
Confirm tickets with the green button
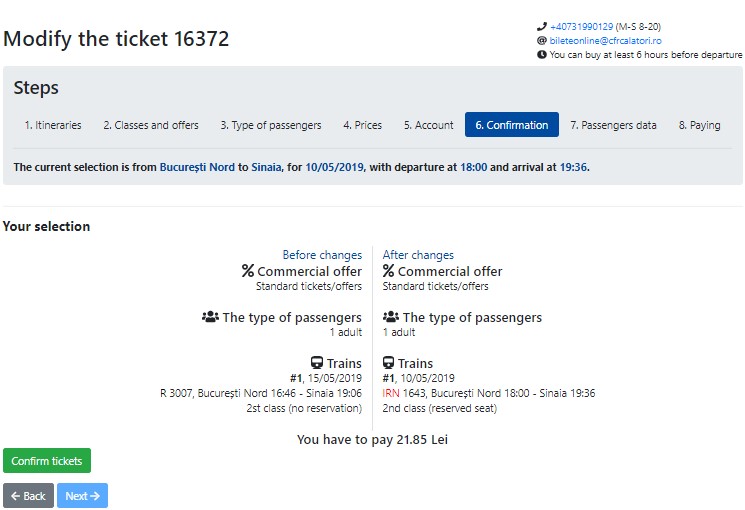click(x=47, y=461)
